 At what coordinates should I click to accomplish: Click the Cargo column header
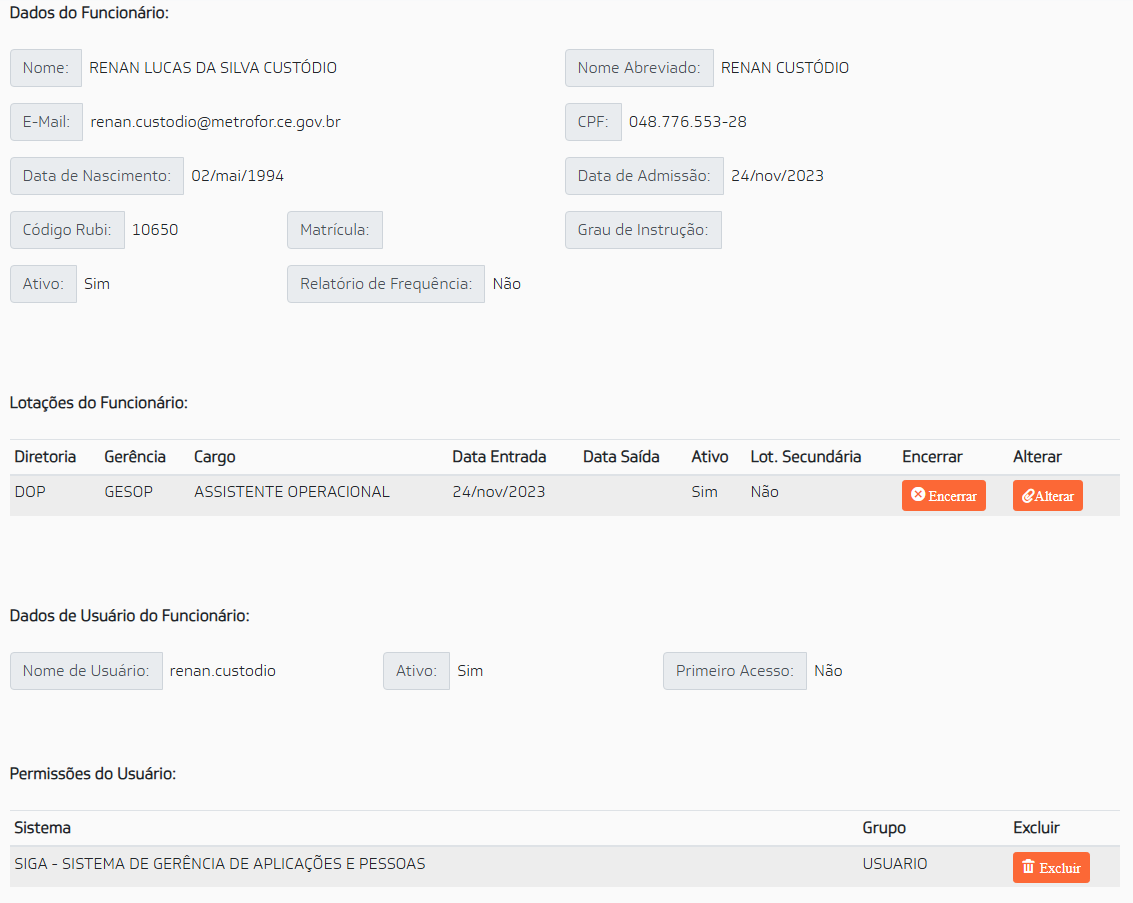[215, 457]
